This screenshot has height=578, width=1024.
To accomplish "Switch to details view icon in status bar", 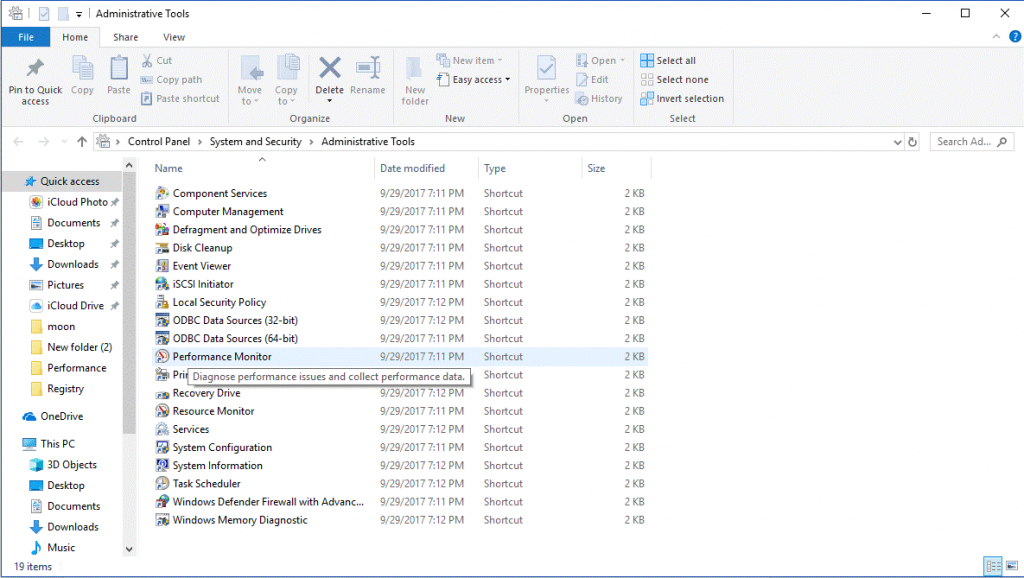I will (993, 566).
